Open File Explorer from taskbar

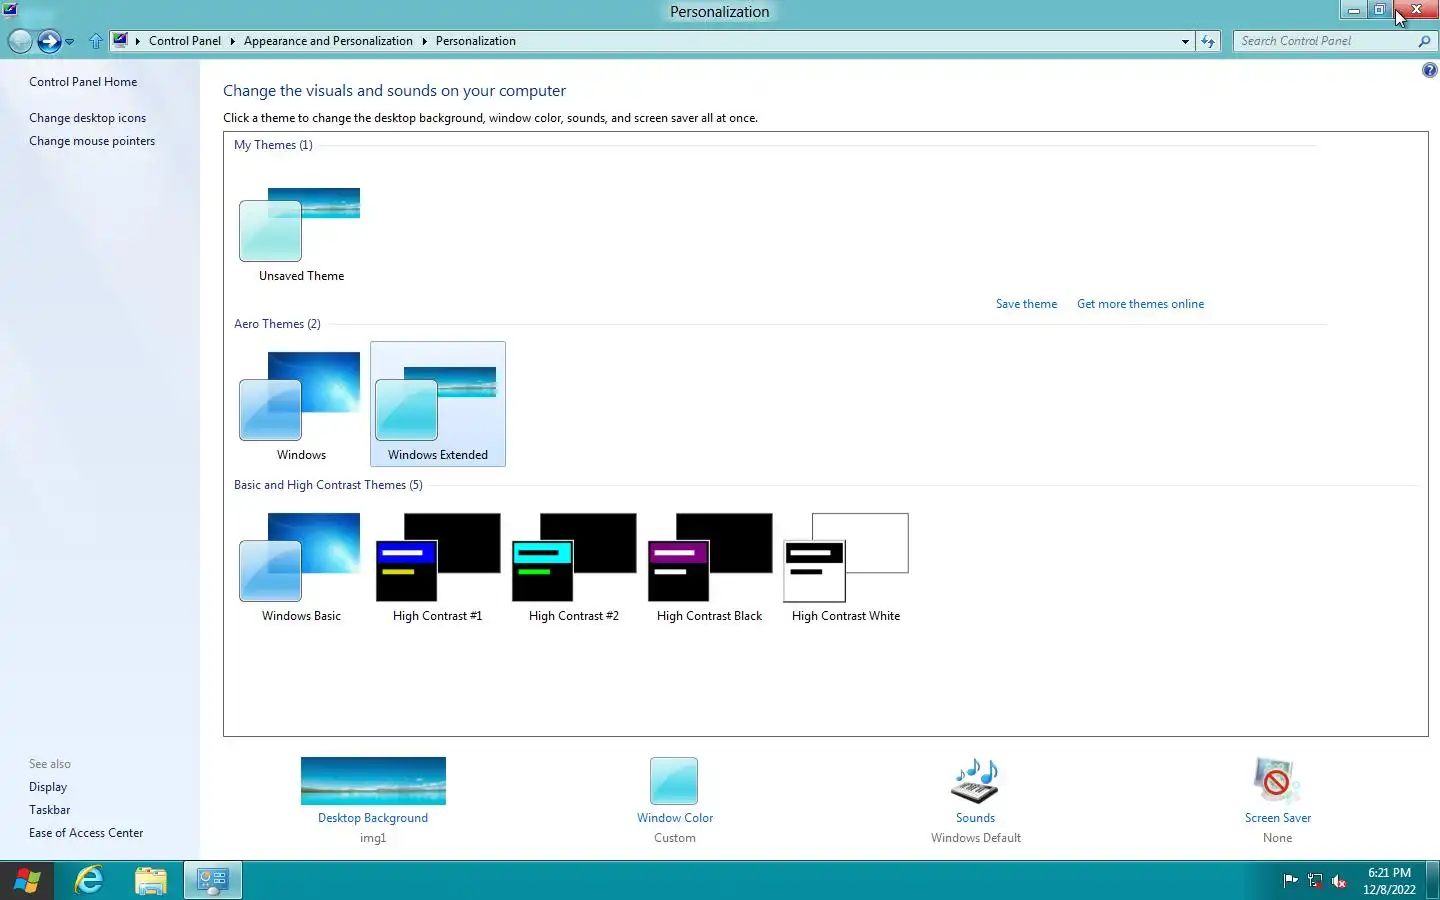pyautogui.click(x=151, y=881)
